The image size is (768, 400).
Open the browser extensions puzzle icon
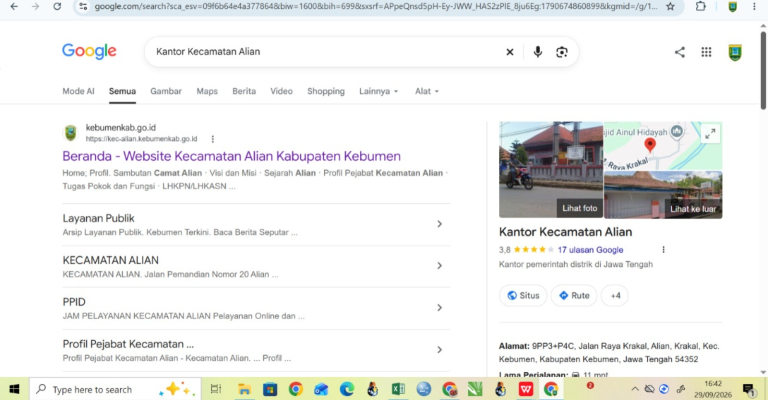tap(701, 6)
